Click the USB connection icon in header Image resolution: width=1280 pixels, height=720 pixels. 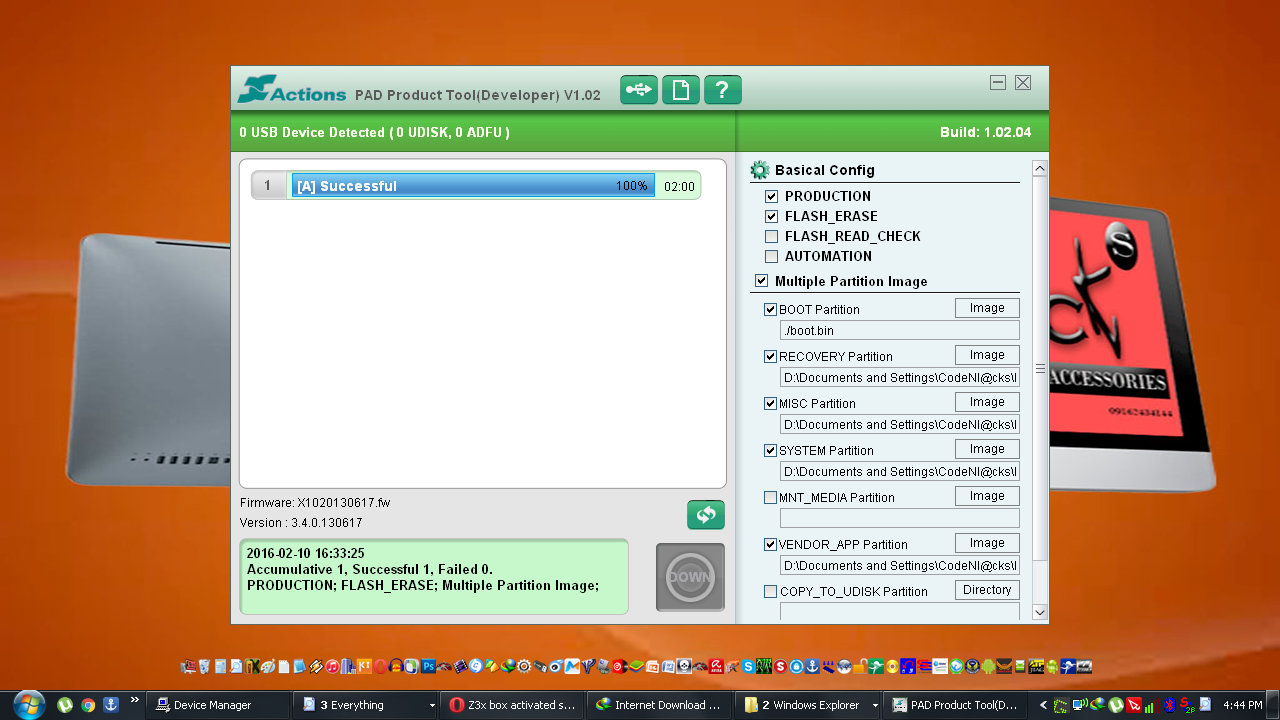click(638, 90)
